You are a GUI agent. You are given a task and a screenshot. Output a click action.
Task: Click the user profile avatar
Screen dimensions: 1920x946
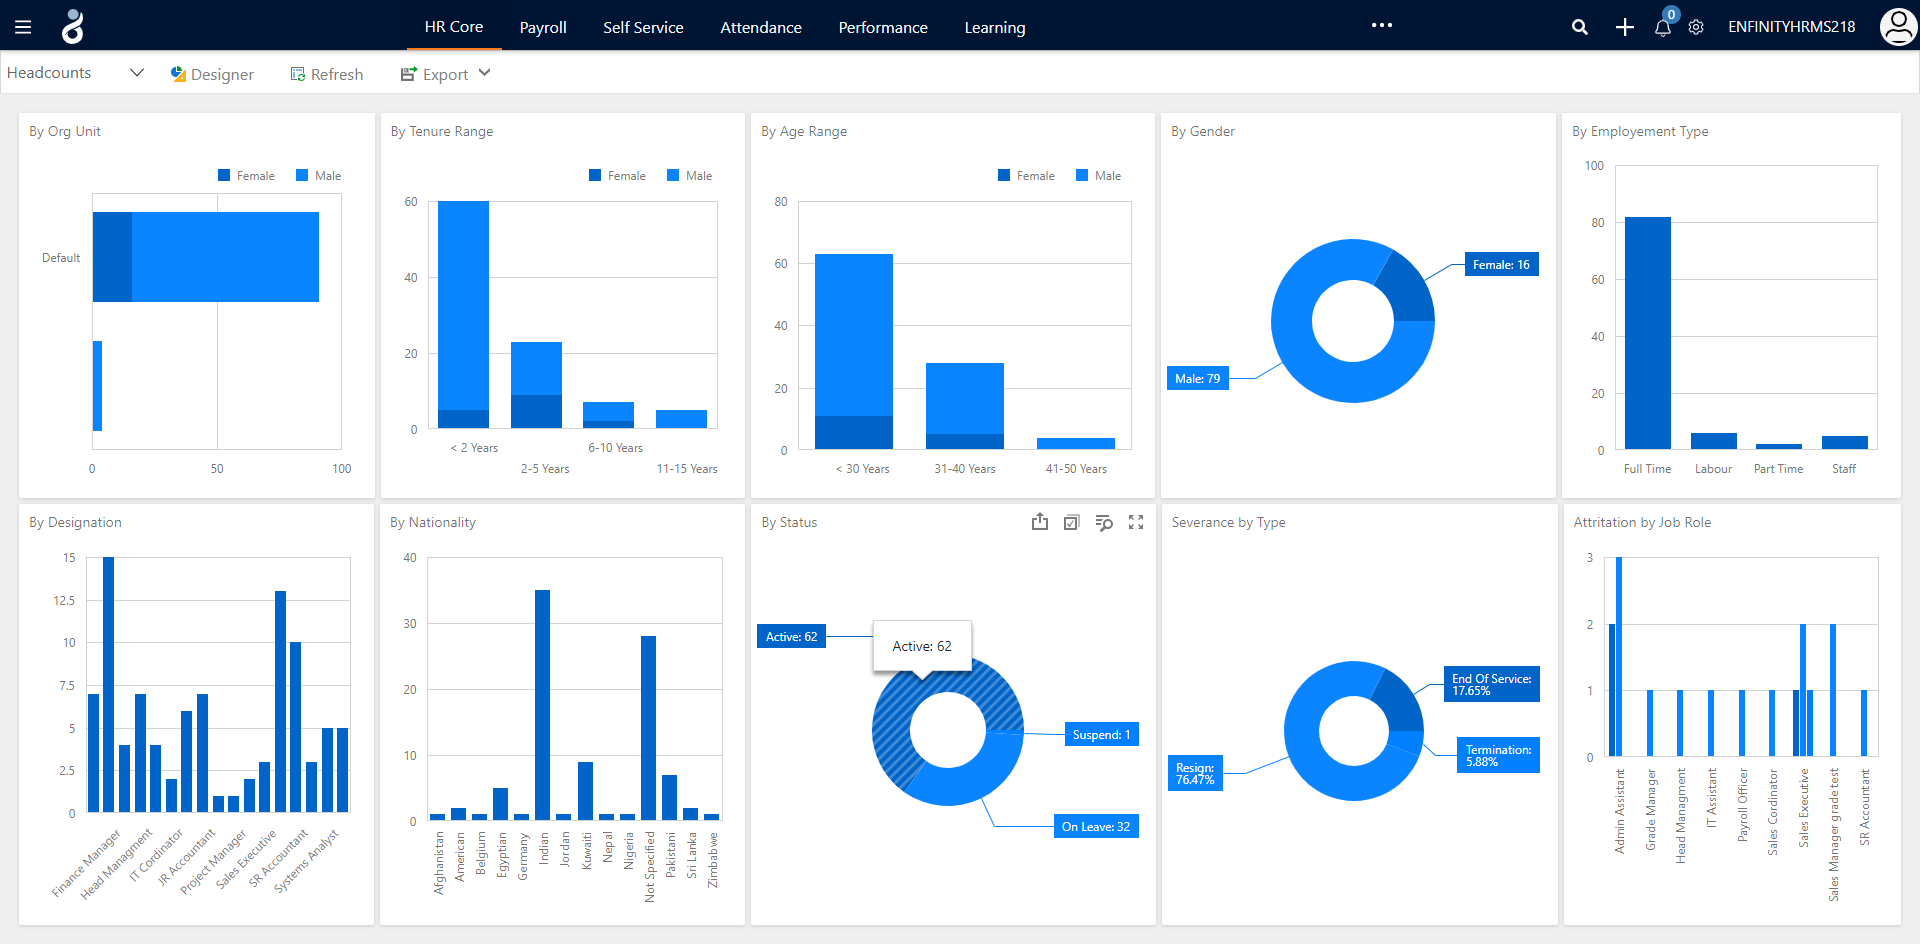(1897, 27)
